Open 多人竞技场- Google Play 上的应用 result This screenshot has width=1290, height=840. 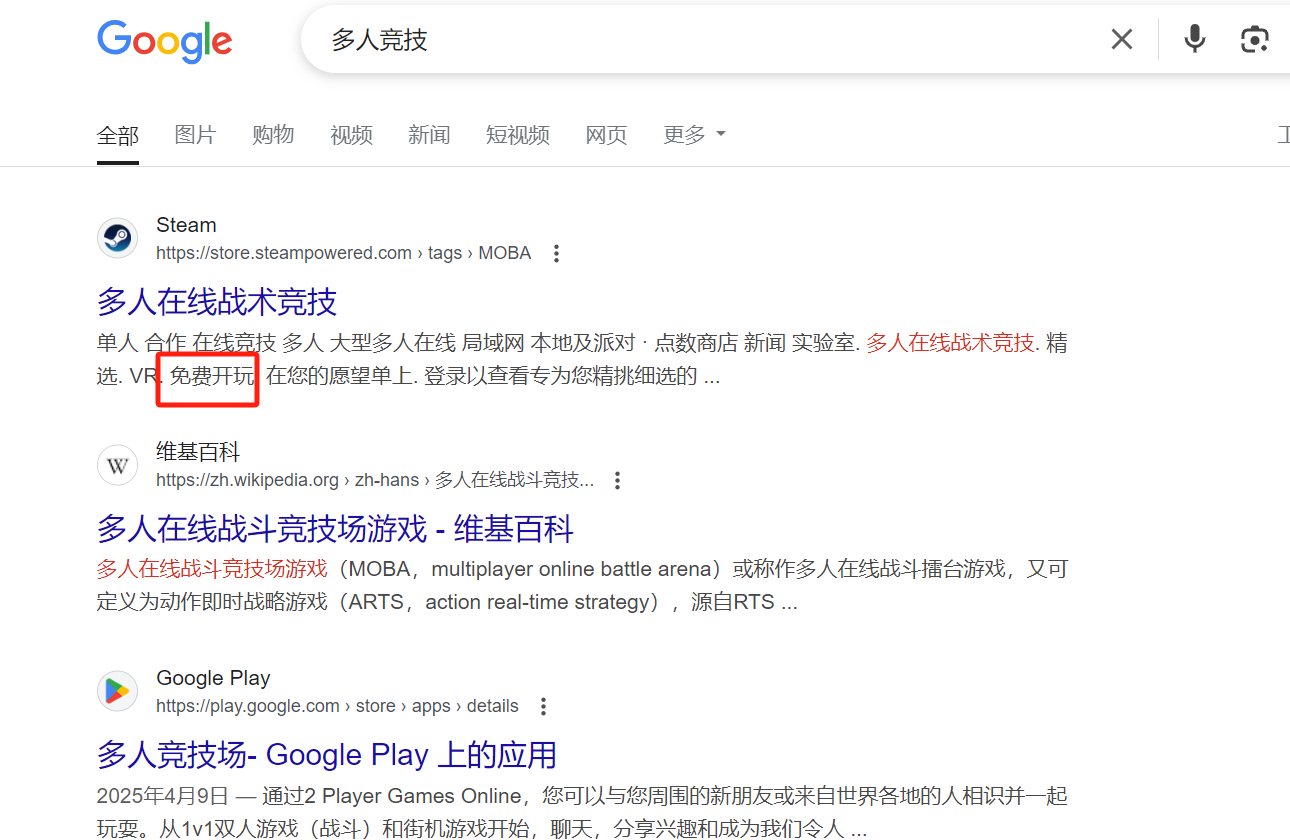pyautogui.click(x=327, y=754)
